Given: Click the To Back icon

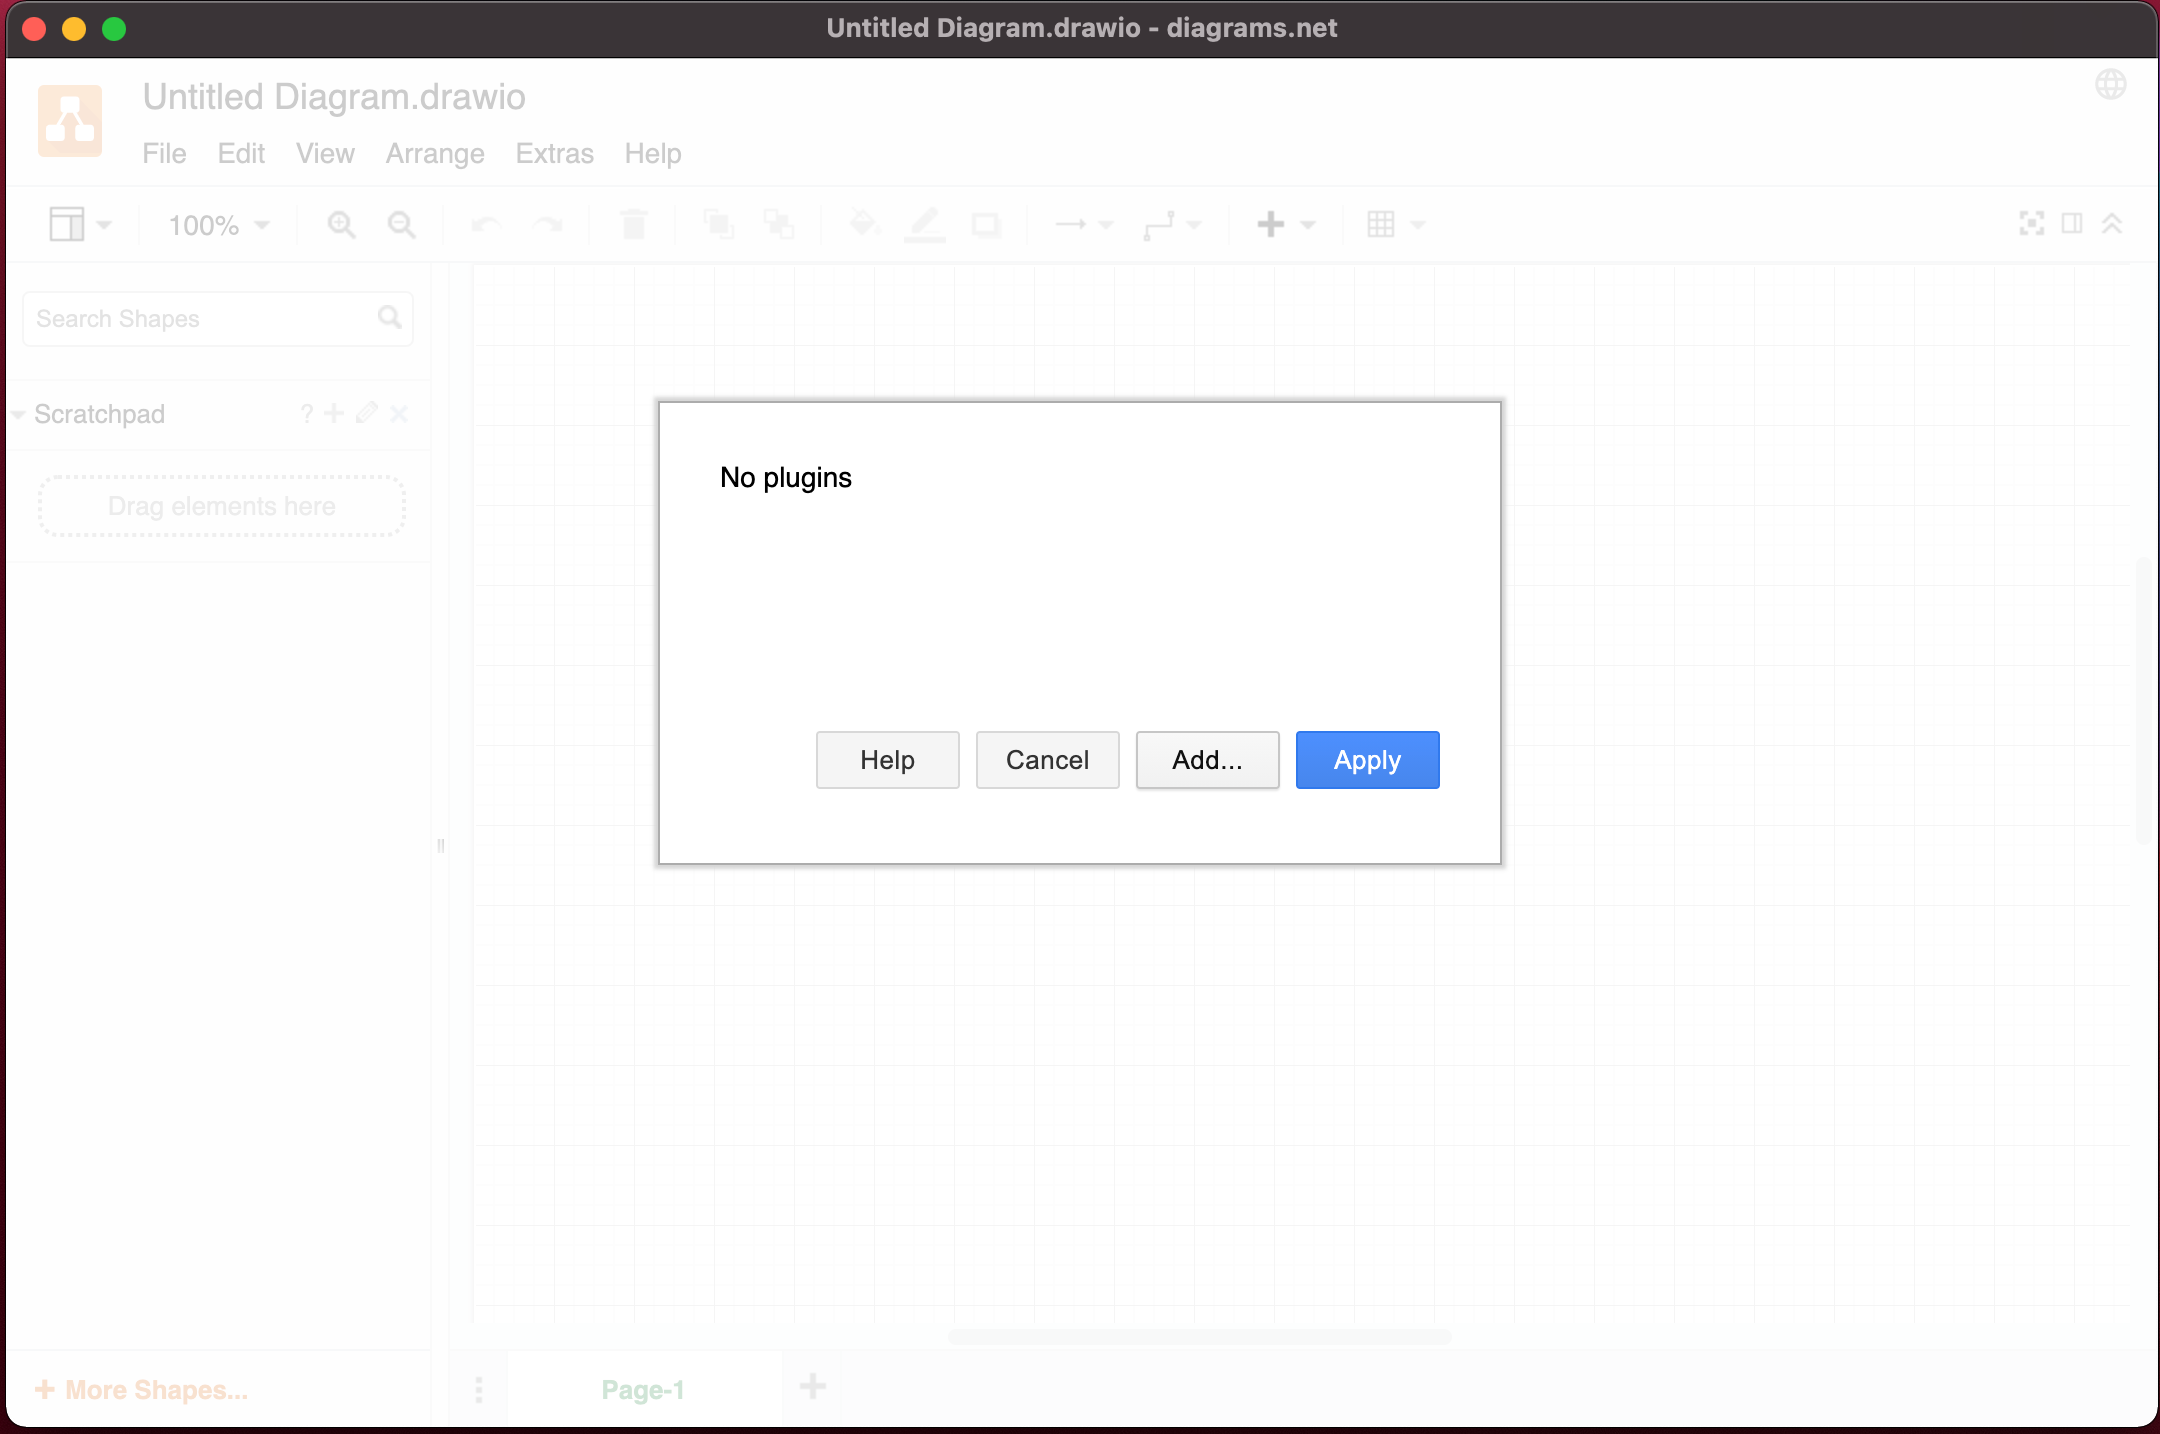Looking at the screenshot, I should coord(778,224).
